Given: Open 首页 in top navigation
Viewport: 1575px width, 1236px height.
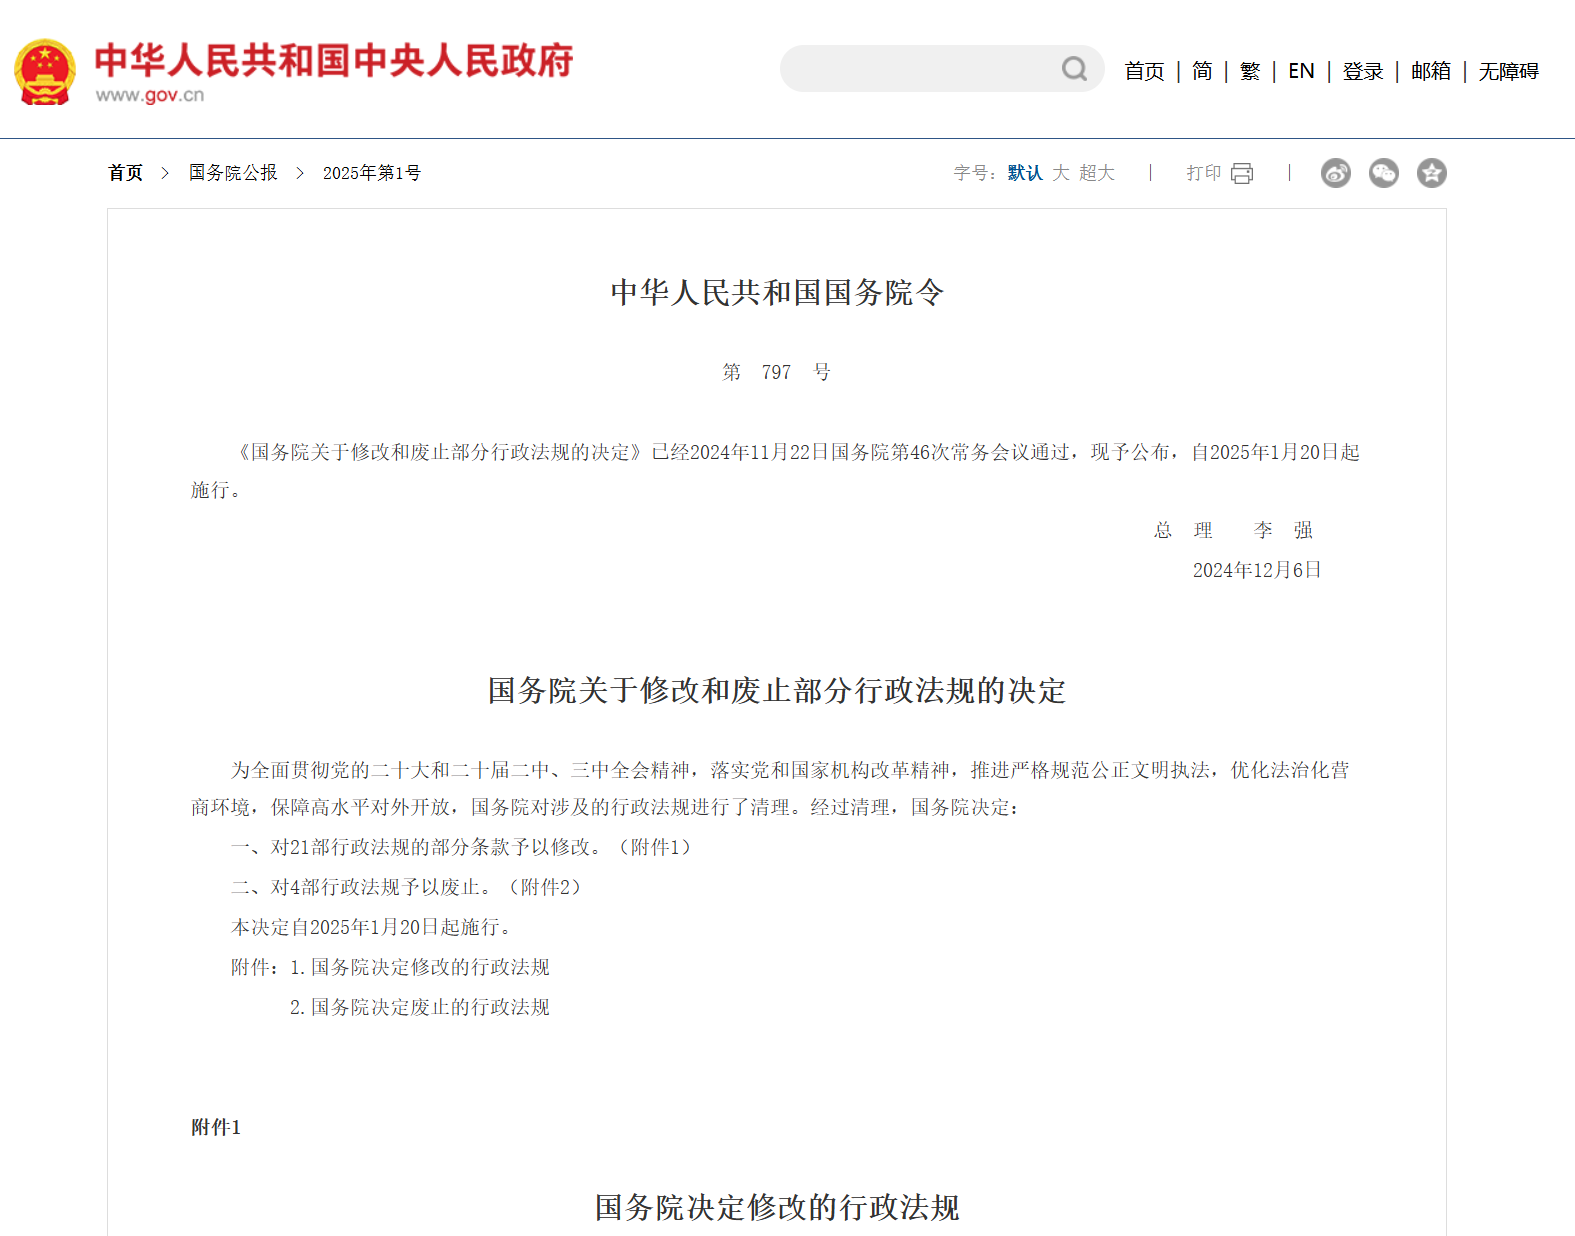Looking at the screenshot, I should [1144, 71].
